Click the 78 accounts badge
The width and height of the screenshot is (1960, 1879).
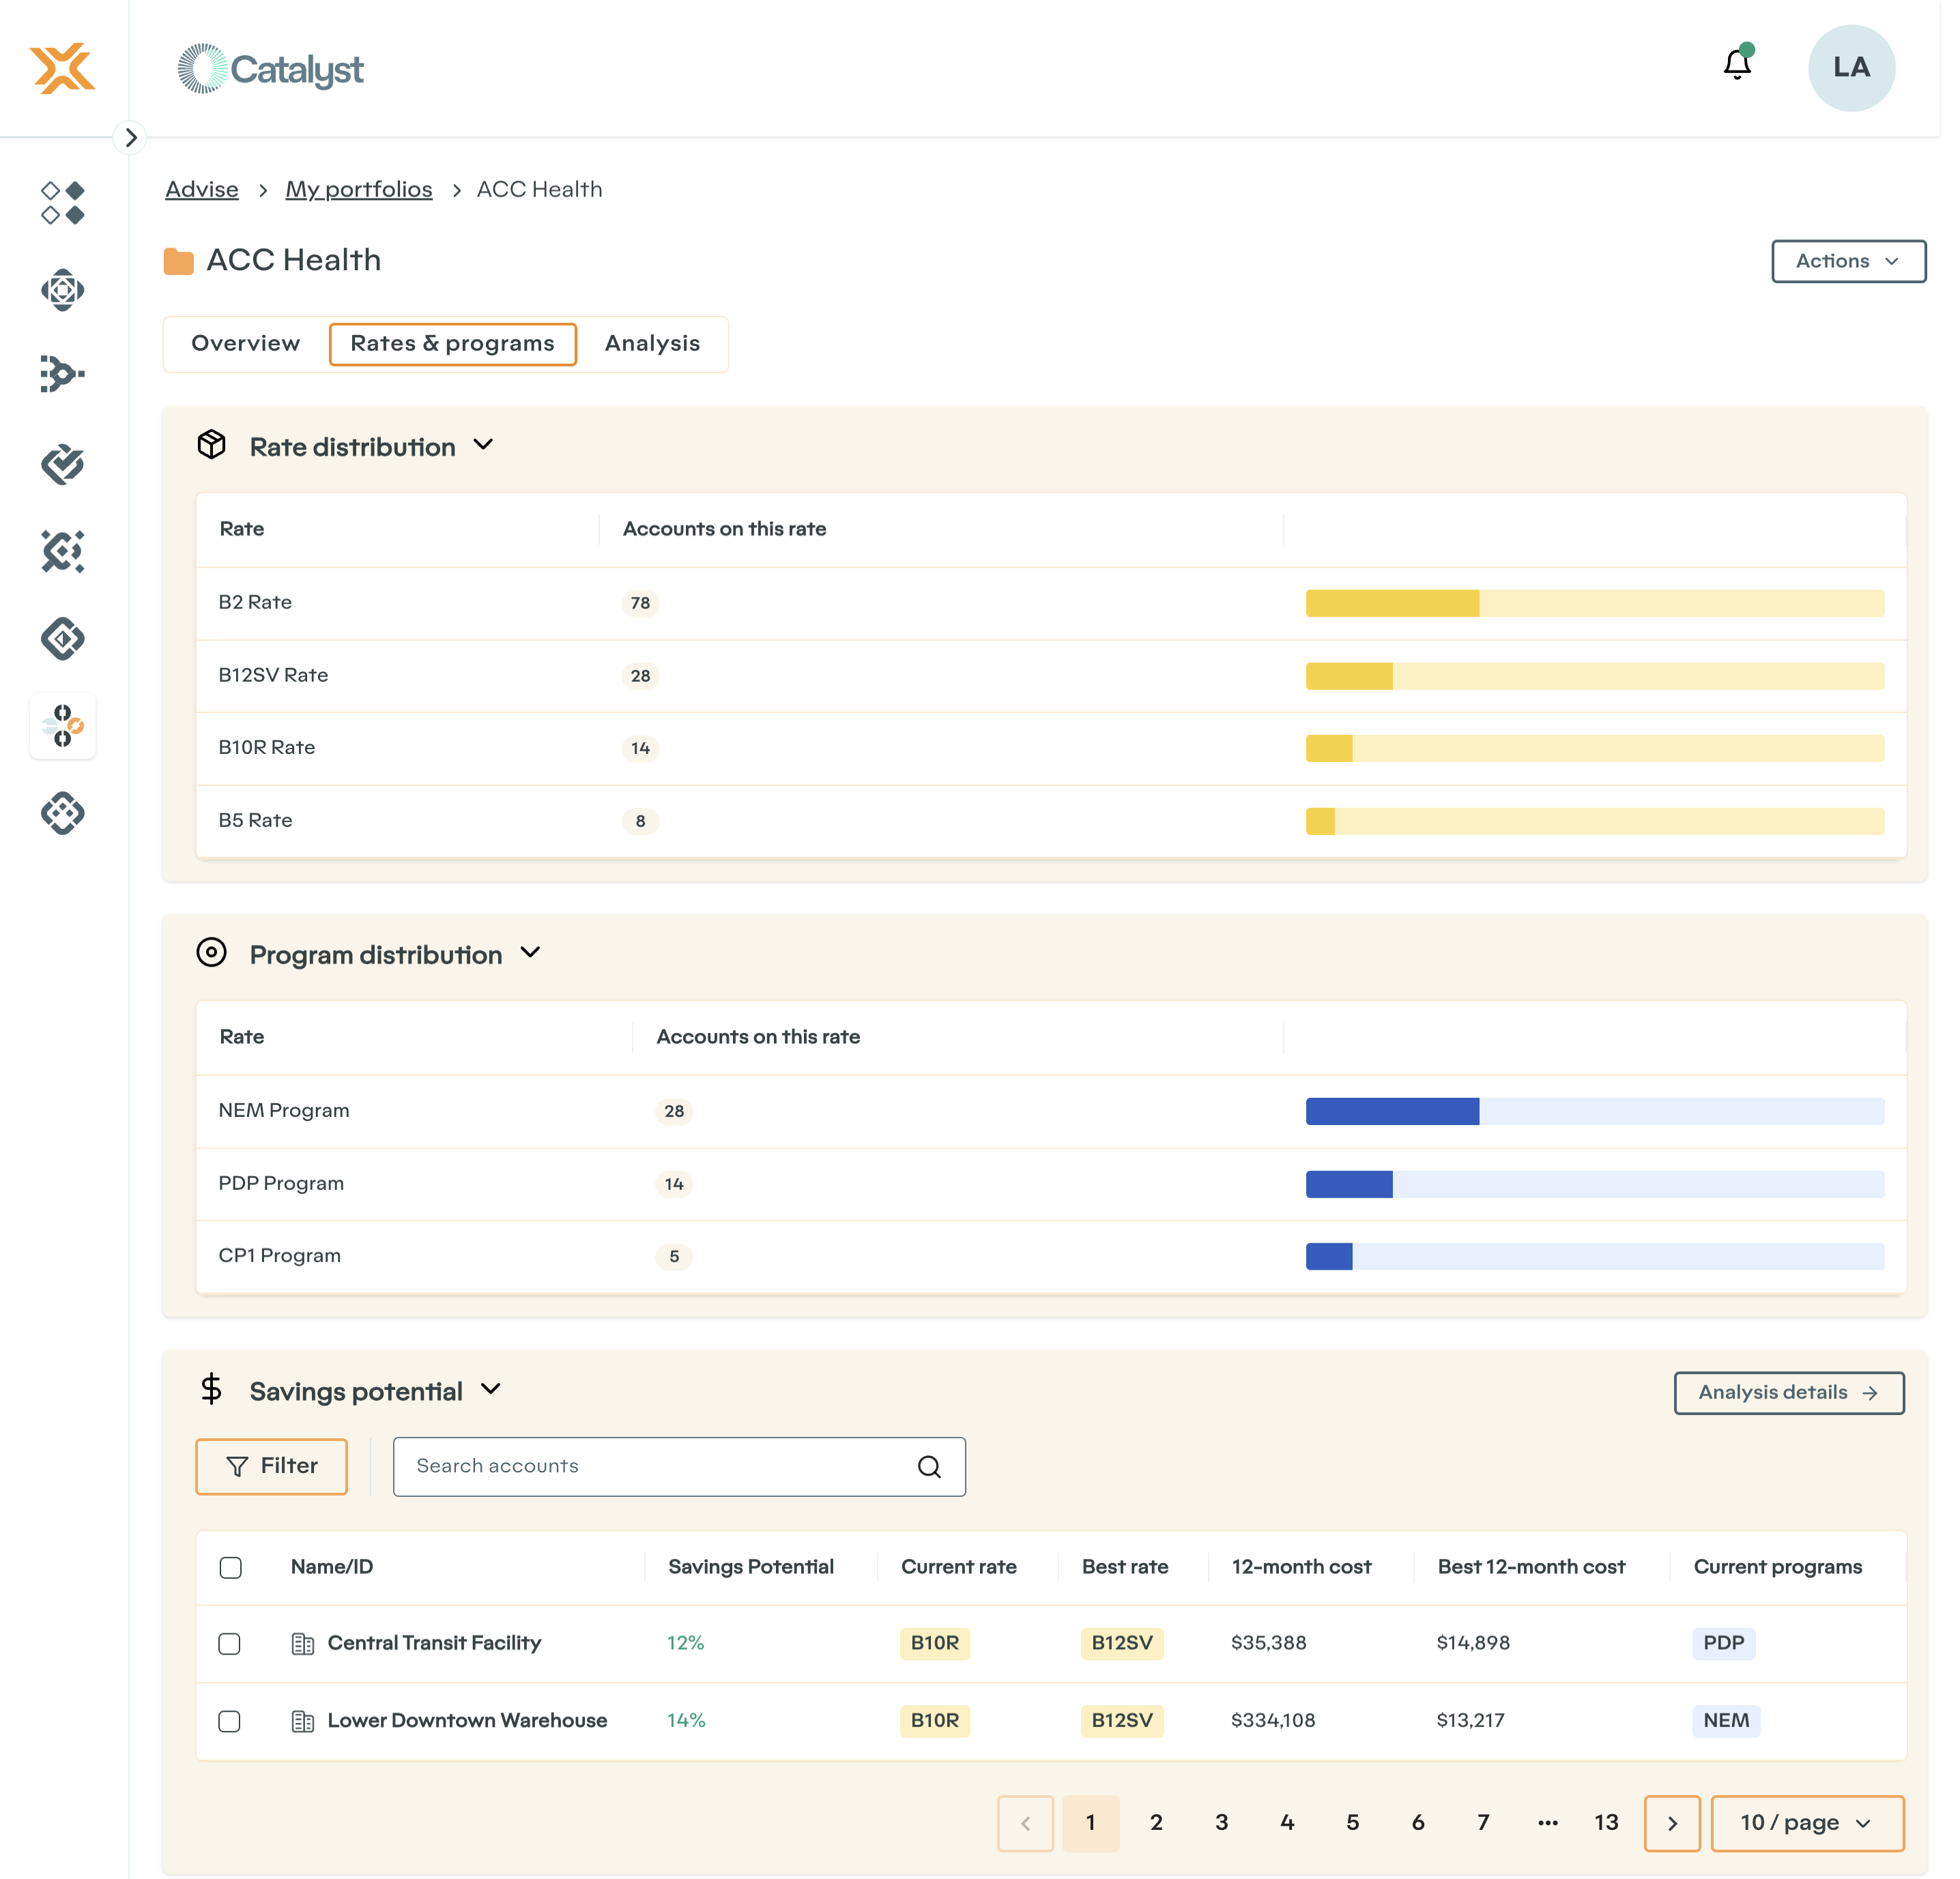click(640, 603)
